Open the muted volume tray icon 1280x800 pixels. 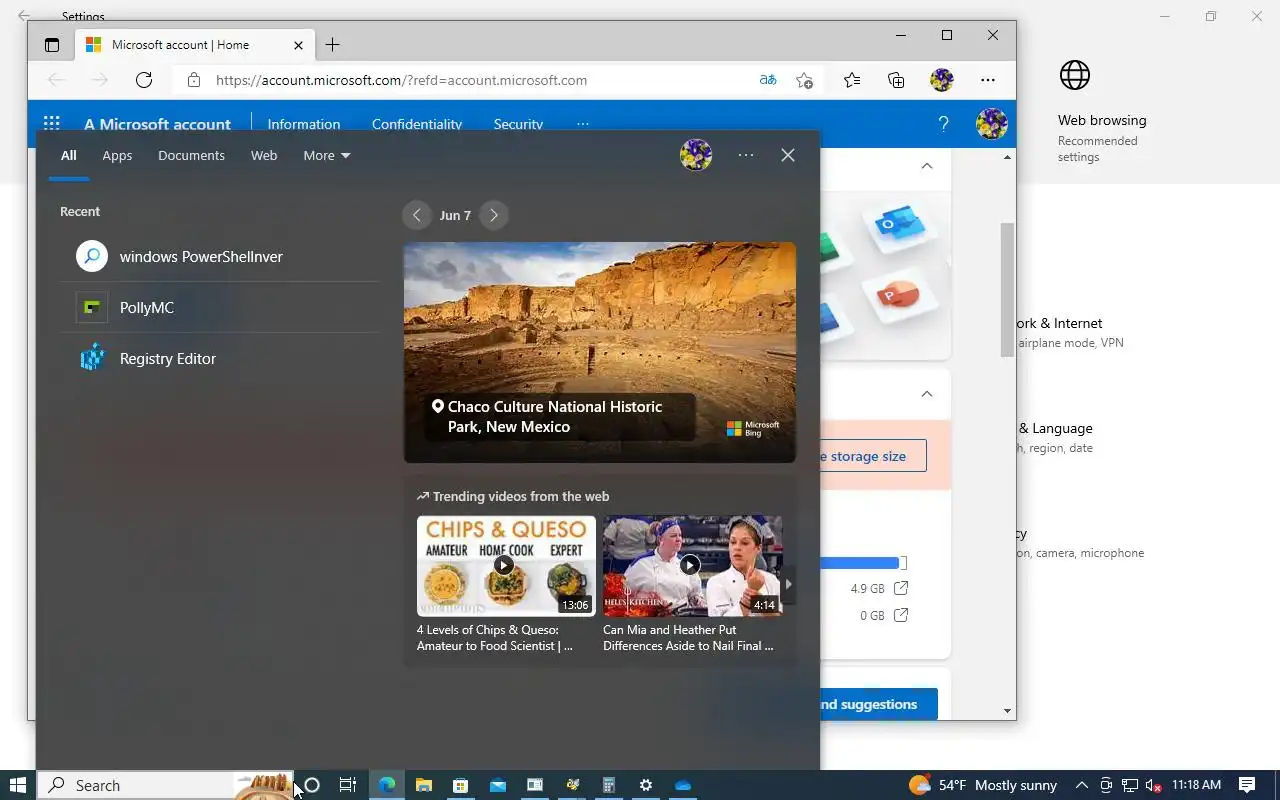coord(1153,785)
